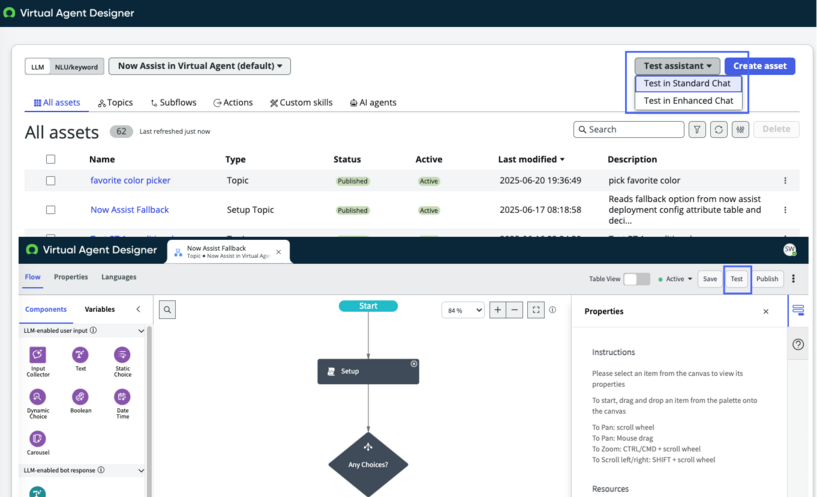The image size is (817, 497).
Task: Check the favorite color picker row checkbox
Action: 51,181
